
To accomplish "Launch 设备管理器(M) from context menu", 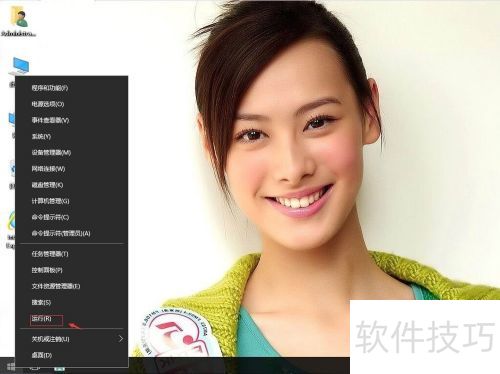I will pos(51,152).
